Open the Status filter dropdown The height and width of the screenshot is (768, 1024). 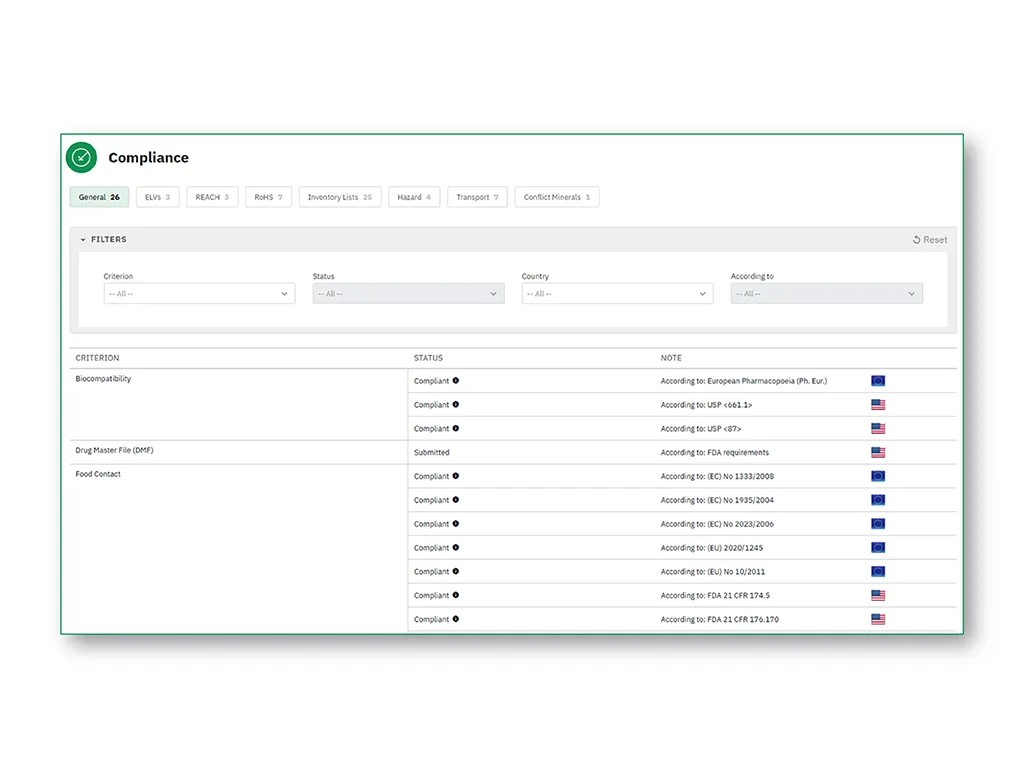pos(408,294)
